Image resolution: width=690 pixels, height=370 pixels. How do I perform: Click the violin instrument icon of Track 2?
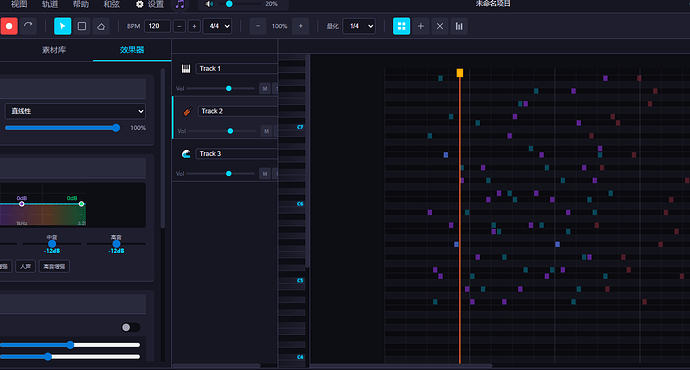(187, 111)
